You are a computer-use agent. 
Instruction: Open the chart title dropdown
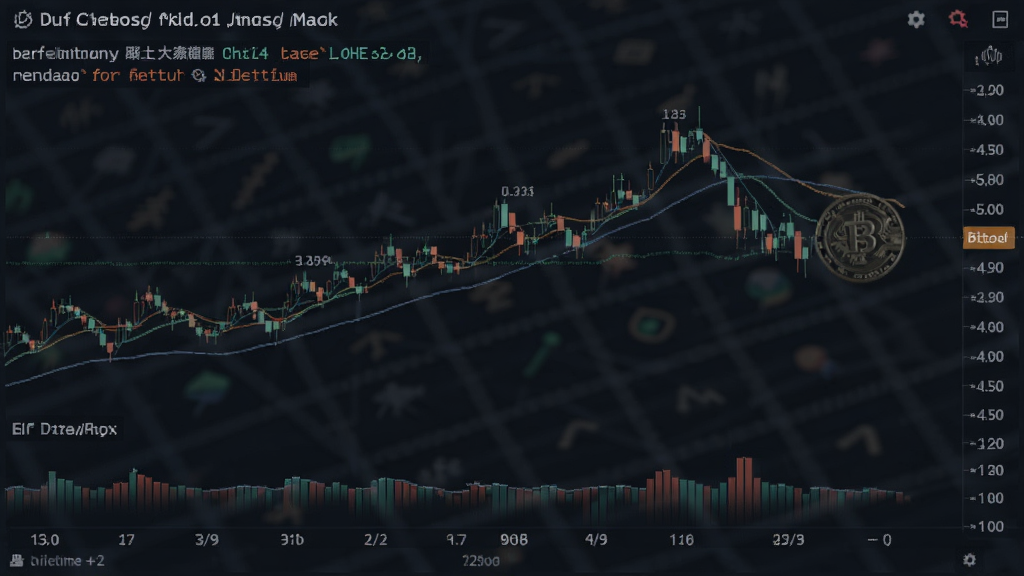point(188,20)
